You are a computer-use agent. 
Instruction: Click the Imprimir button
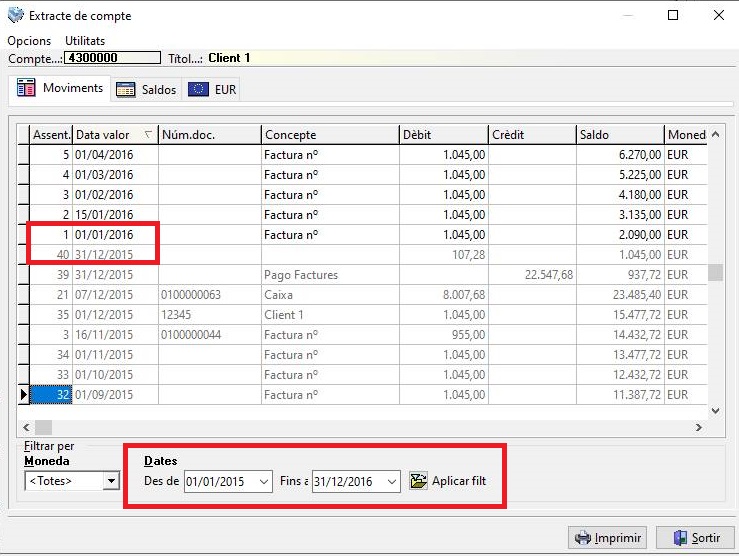[x=607, y=538]
